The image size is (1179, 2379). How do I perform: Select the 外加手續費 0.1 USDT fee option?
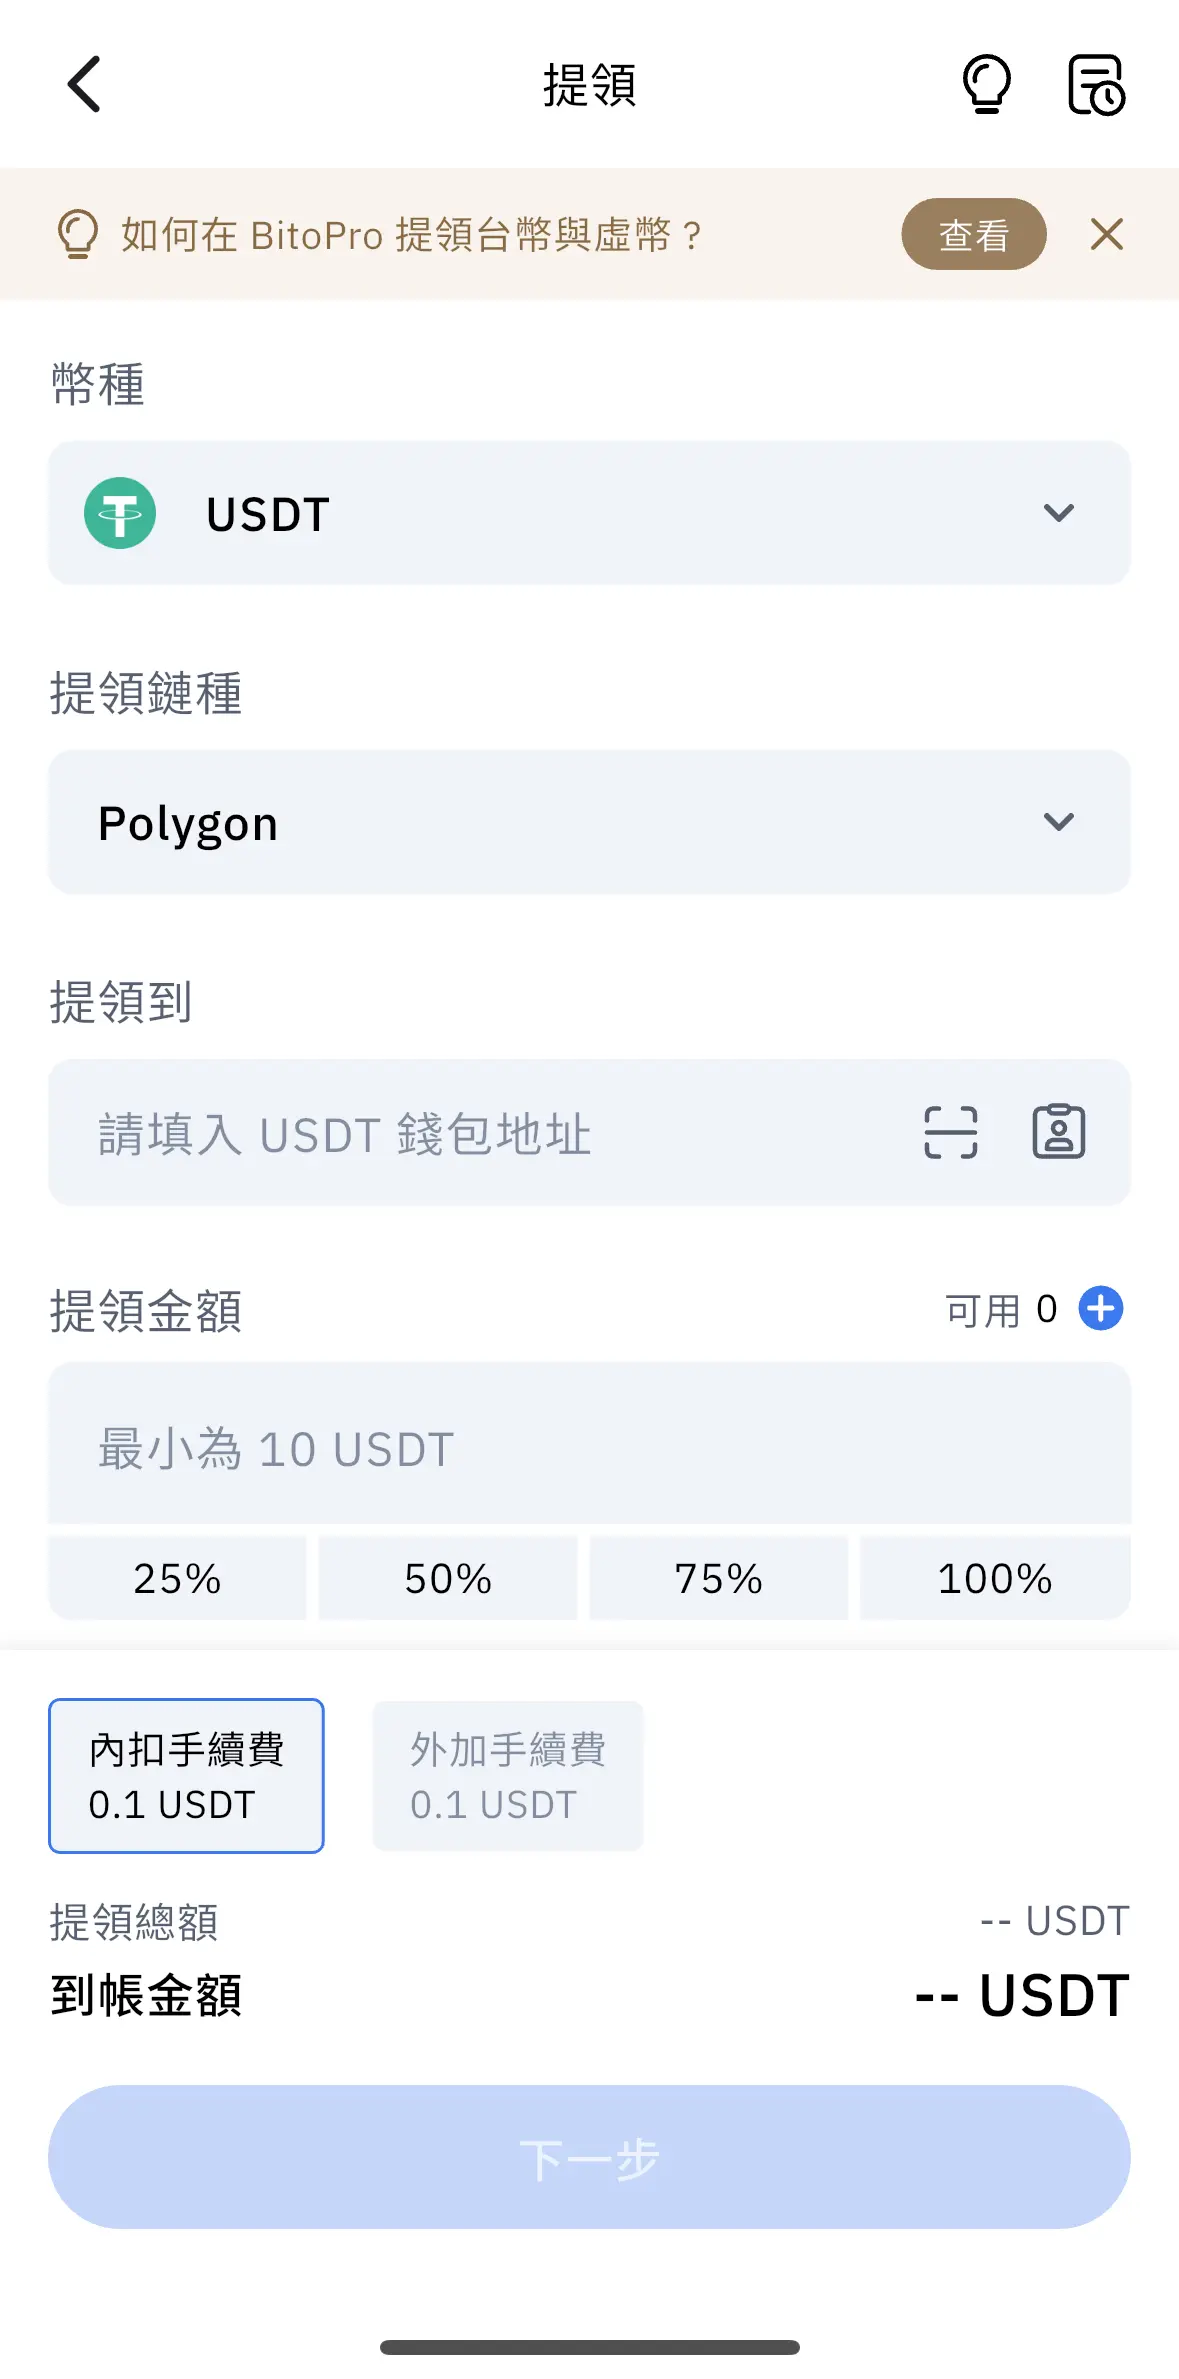tap(508, 1776)
